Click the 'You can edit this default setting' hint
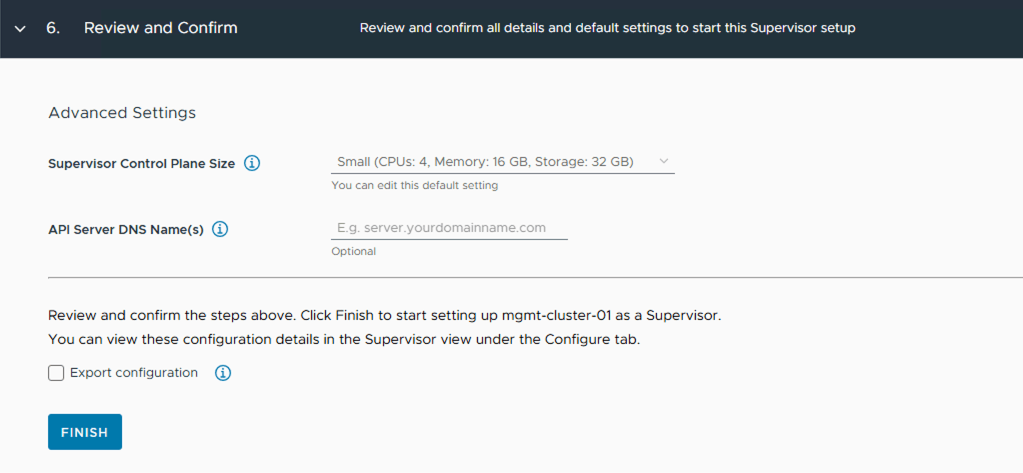Screen dimensions: 1023x473 (x=414, y=185)
